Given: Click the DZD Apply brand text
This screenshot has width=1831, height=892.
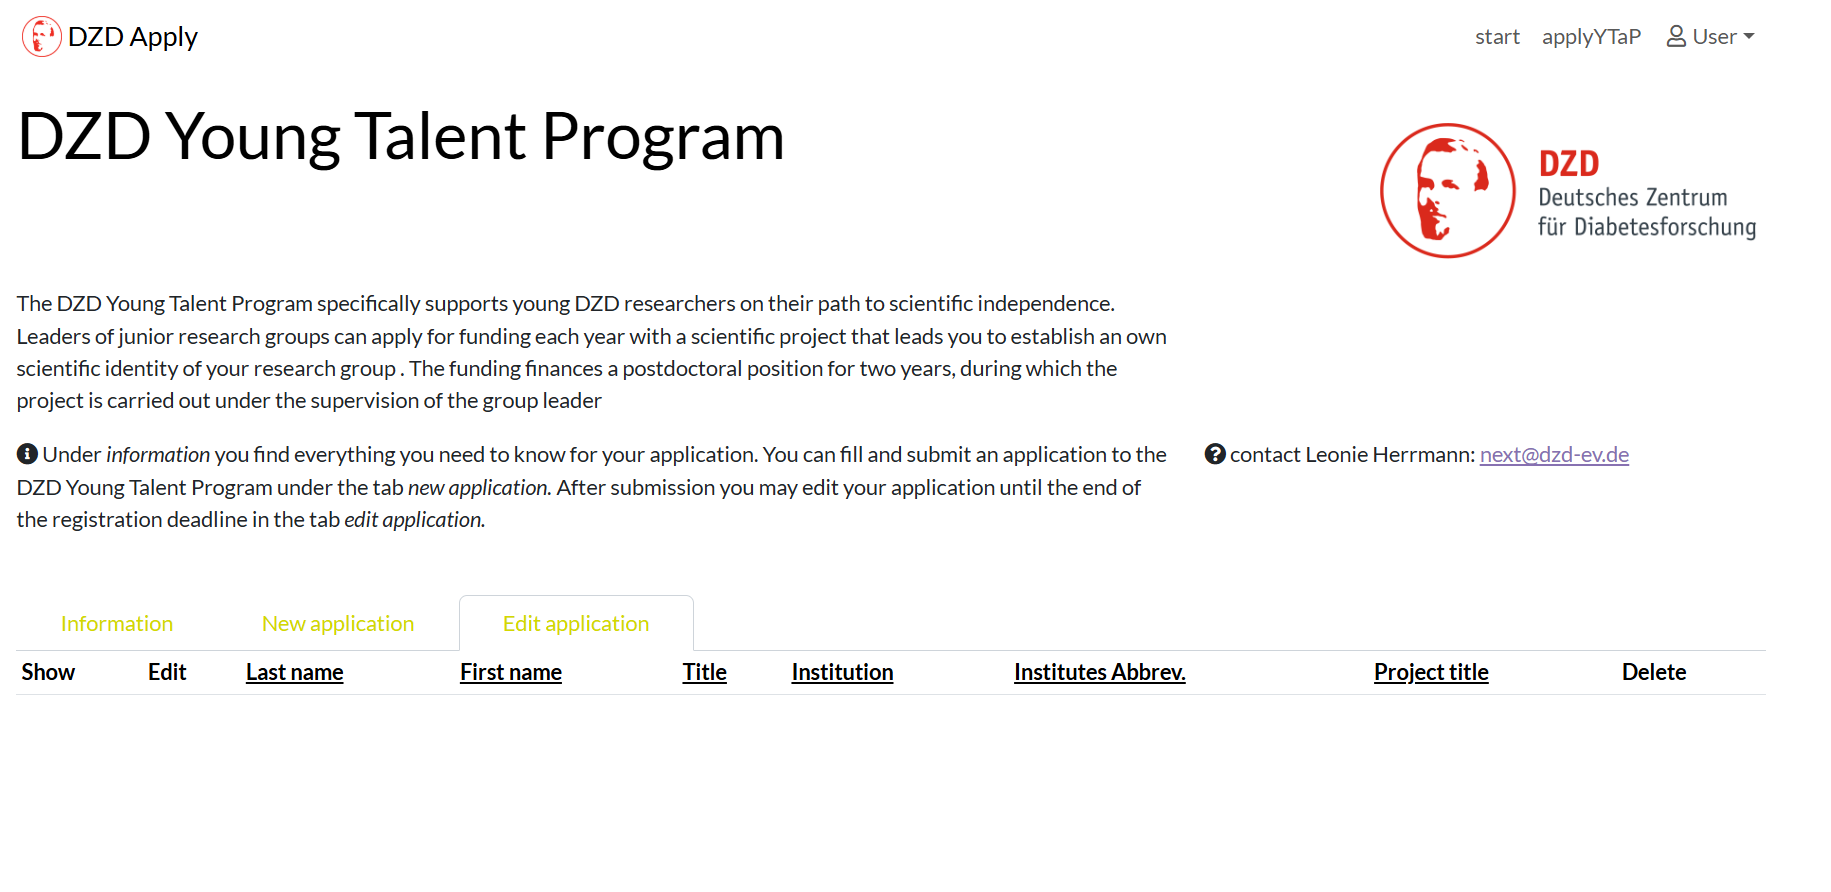Looking at the screenshot, I should (x=133, y=37).
